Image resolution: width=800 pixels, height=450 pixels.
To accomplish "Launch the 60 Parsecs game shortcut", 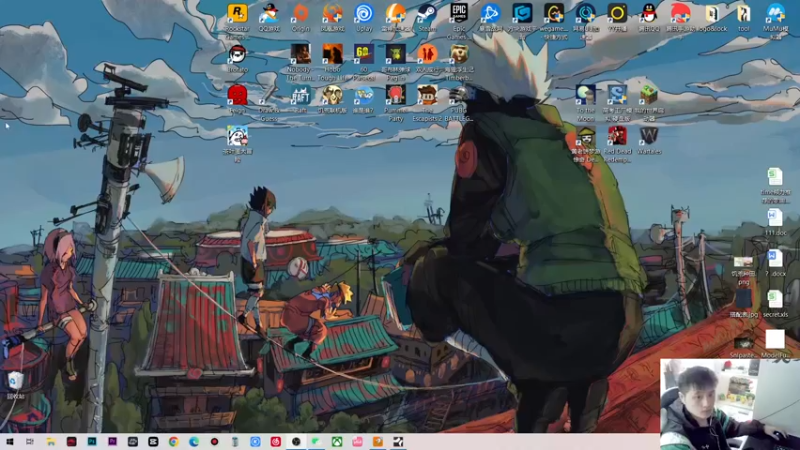I will tap(364, 54).
